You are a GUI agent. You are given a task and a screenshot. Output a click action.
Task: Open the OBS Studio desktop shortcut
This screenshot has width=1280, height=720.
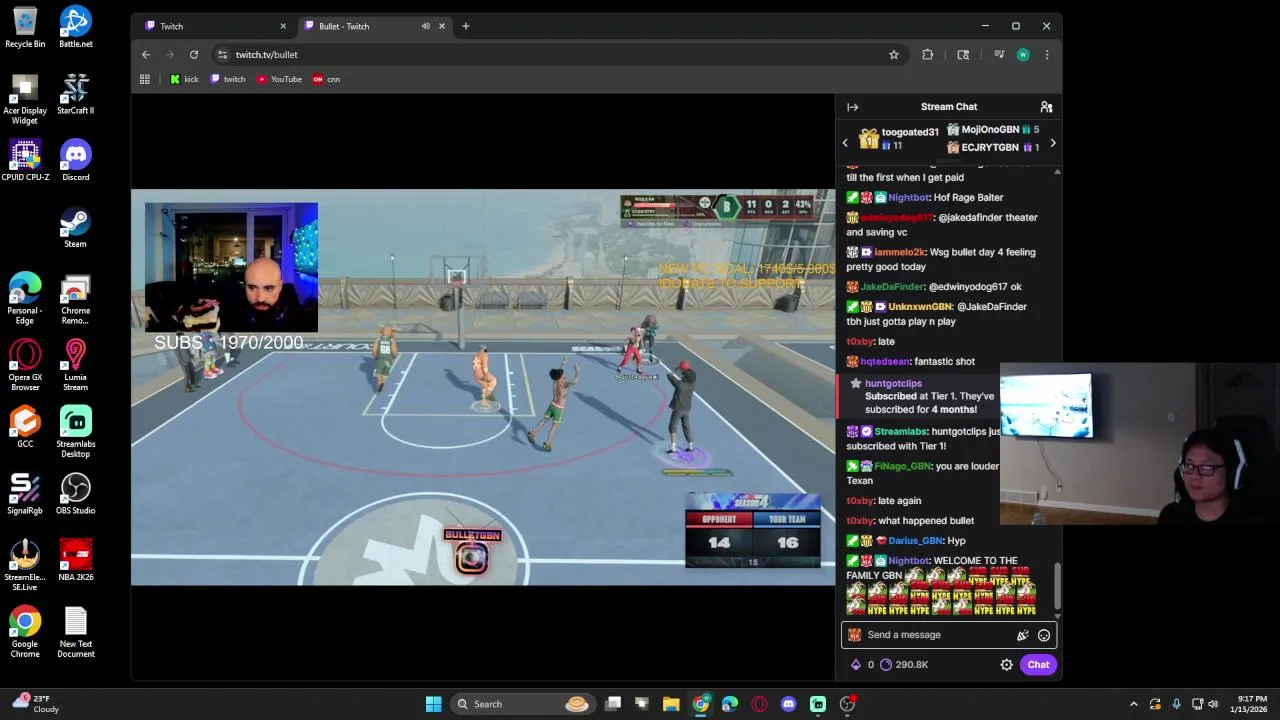[76, 493]
